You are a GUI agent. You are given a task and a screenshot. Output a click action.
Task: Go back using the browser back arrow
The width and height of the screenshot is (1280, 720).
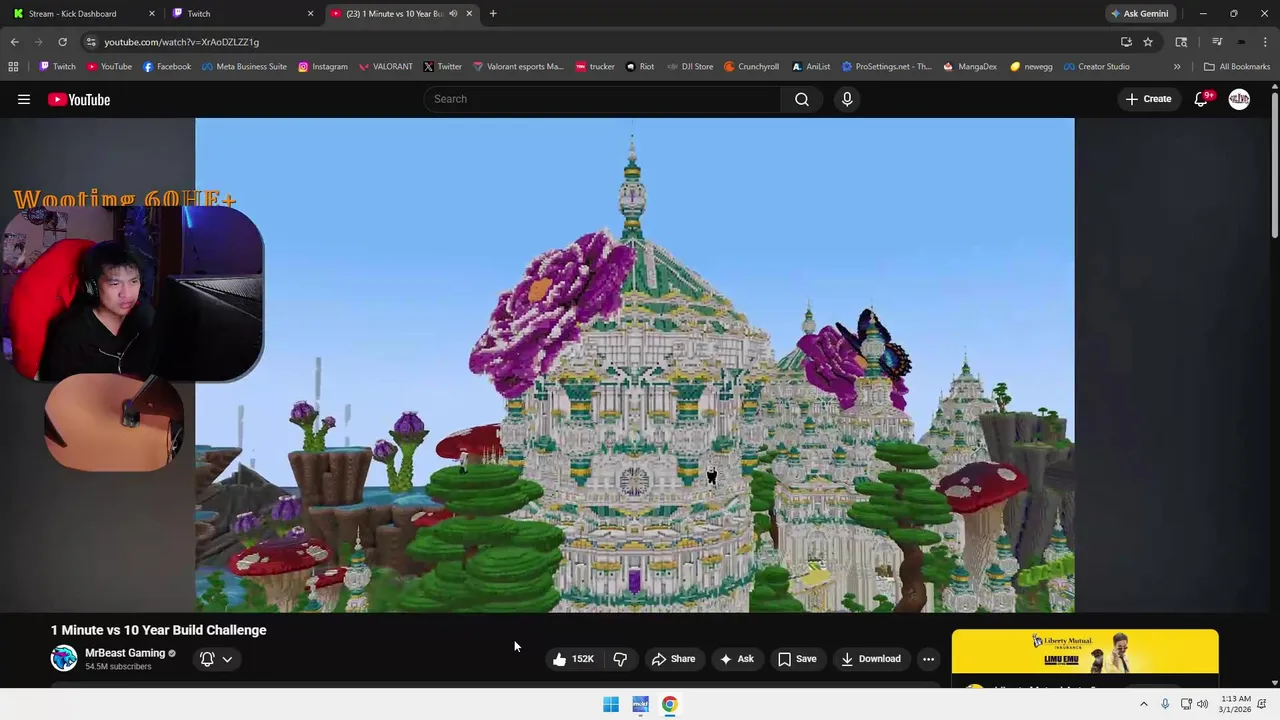pos(14,42)
